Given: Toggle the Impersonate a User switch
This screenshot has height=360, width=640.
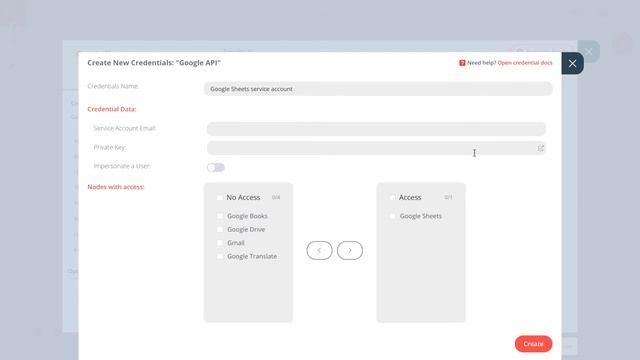Looking at the screenshot, I should [216, 167].
